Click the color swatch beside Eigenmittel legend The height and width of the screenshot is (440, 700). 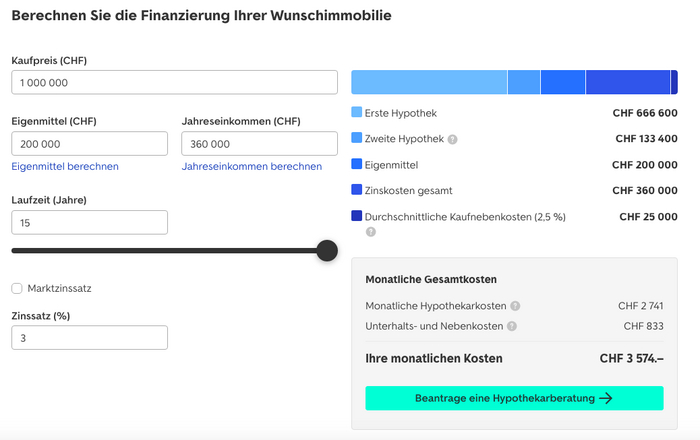click(357, 164)
